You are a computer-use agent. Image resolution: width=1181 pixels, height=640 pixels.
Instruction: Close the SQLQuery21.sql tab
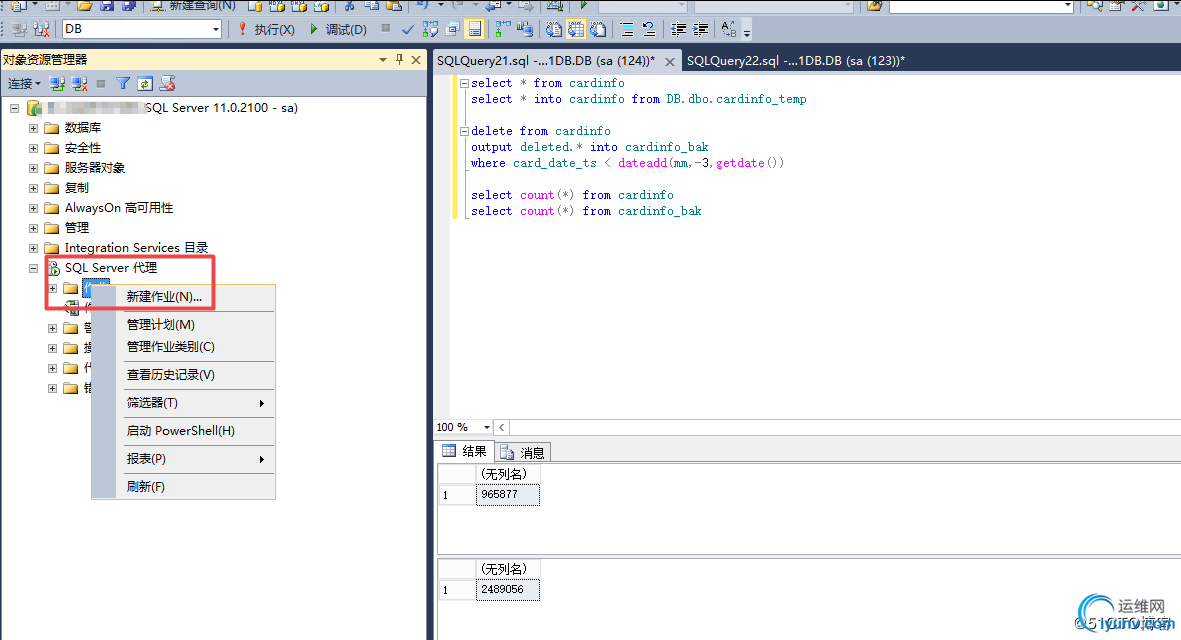point(670,62)
